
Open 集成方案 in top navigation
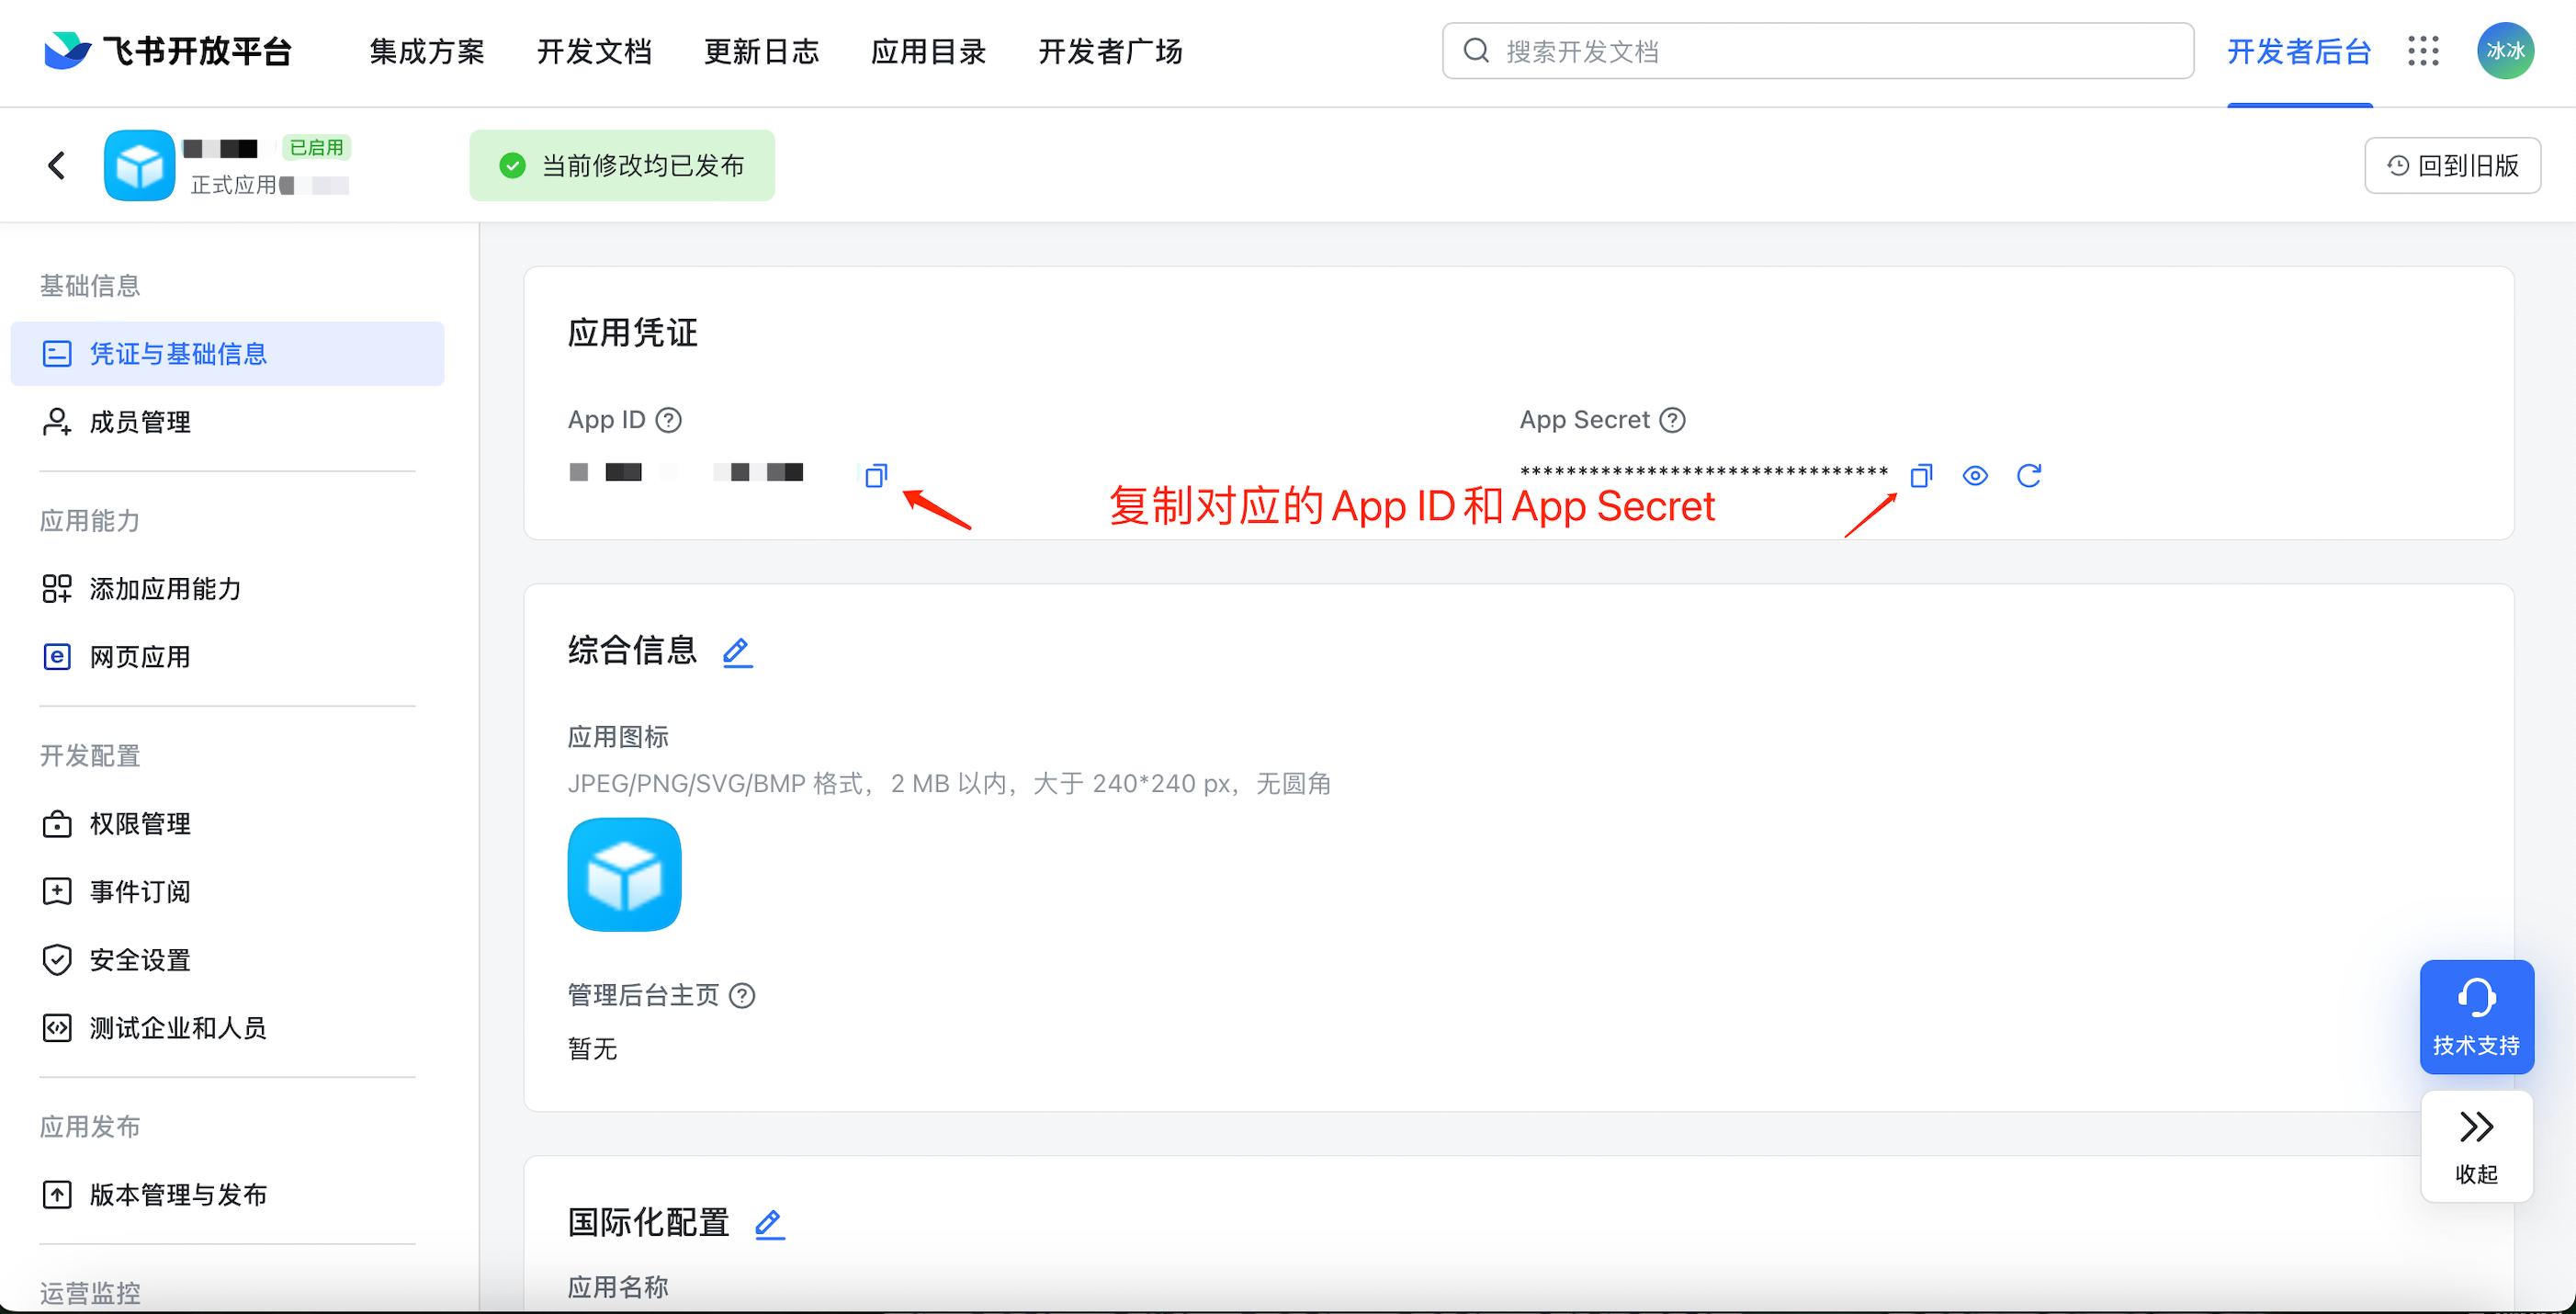pyautogui.click(x=427, y=51)
